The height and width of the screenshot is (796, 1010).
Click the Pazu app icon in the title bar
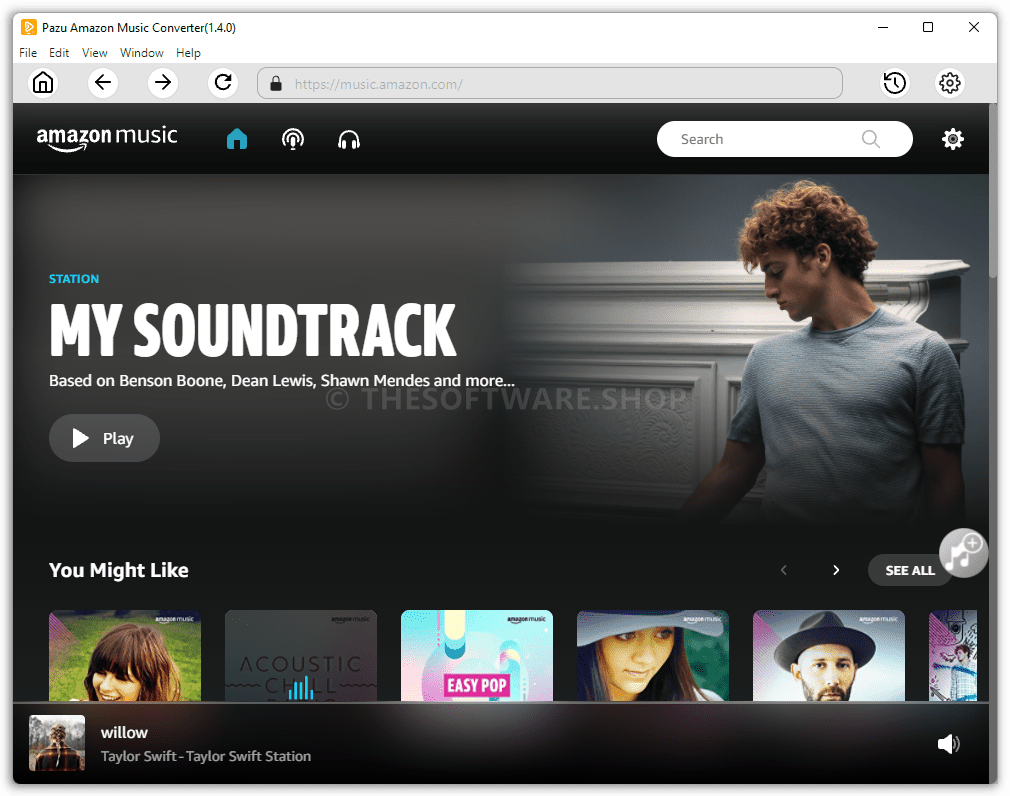[28, 27]
